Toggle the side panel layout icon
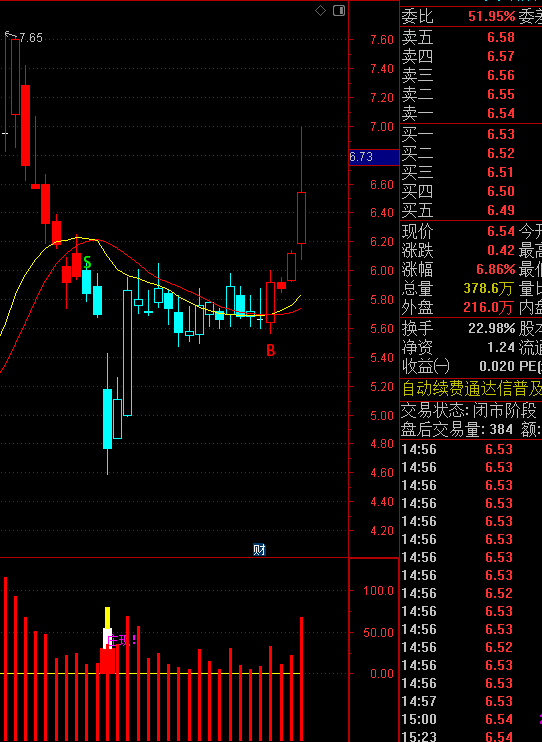Screen dimensions: 542x742 (x=339, y=10)
